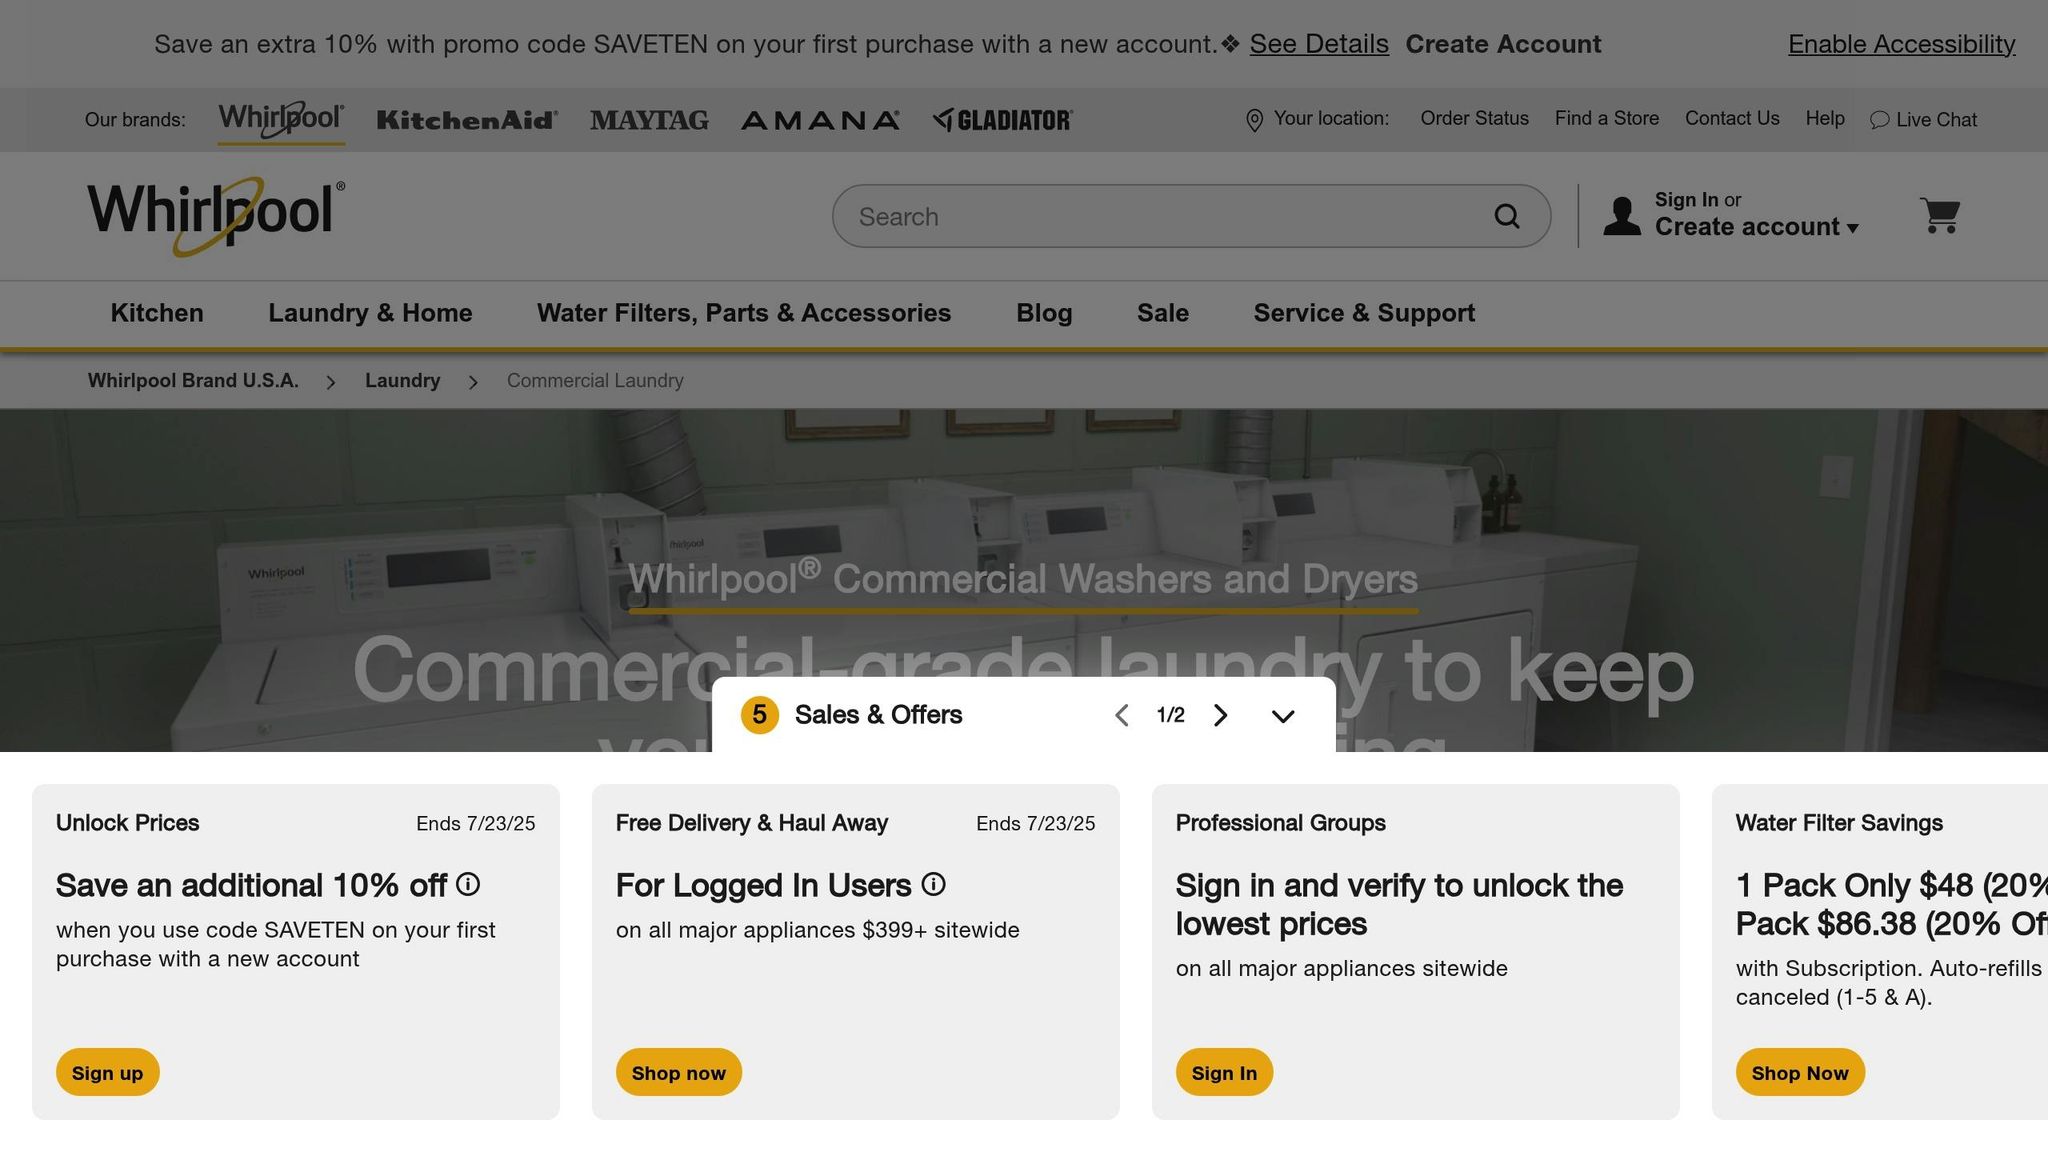Click the 'Your location:' text
2048x1152 pixels.
[1331, 118]
